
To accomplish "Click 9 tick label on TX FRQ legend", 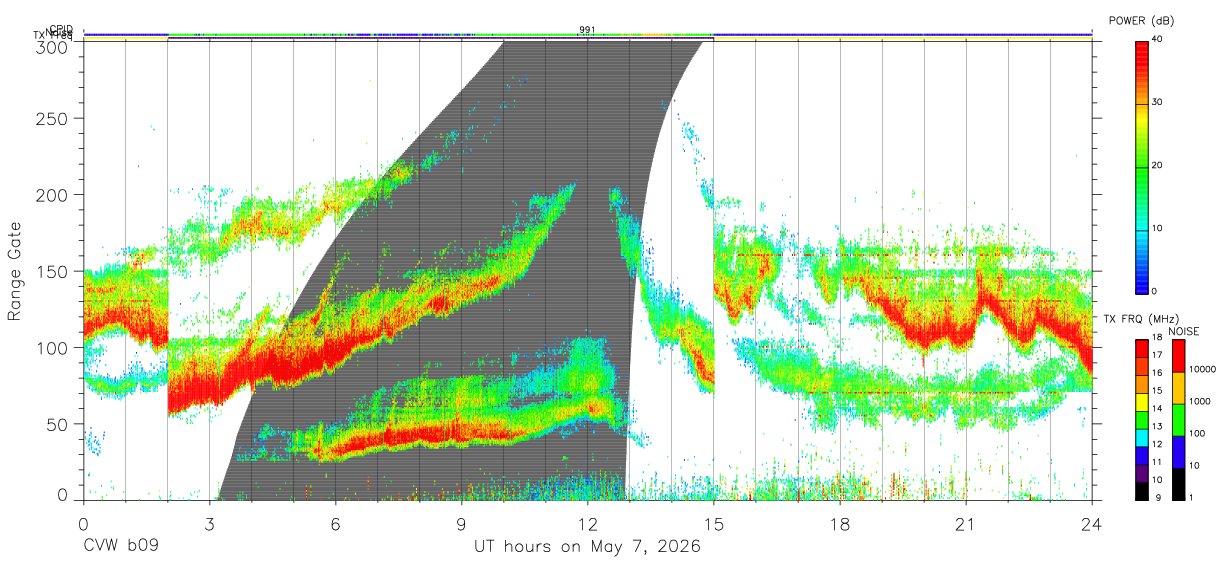I will [1158, 497].
